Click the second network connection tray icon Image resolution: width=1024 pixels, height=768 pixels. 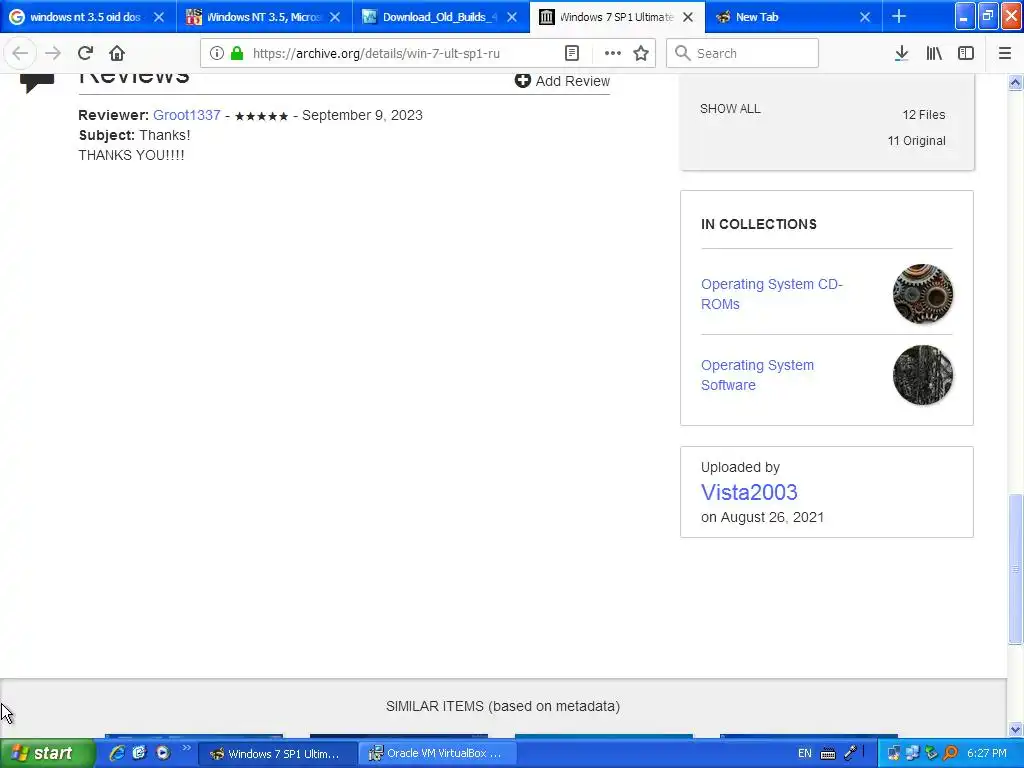(912, 753)
